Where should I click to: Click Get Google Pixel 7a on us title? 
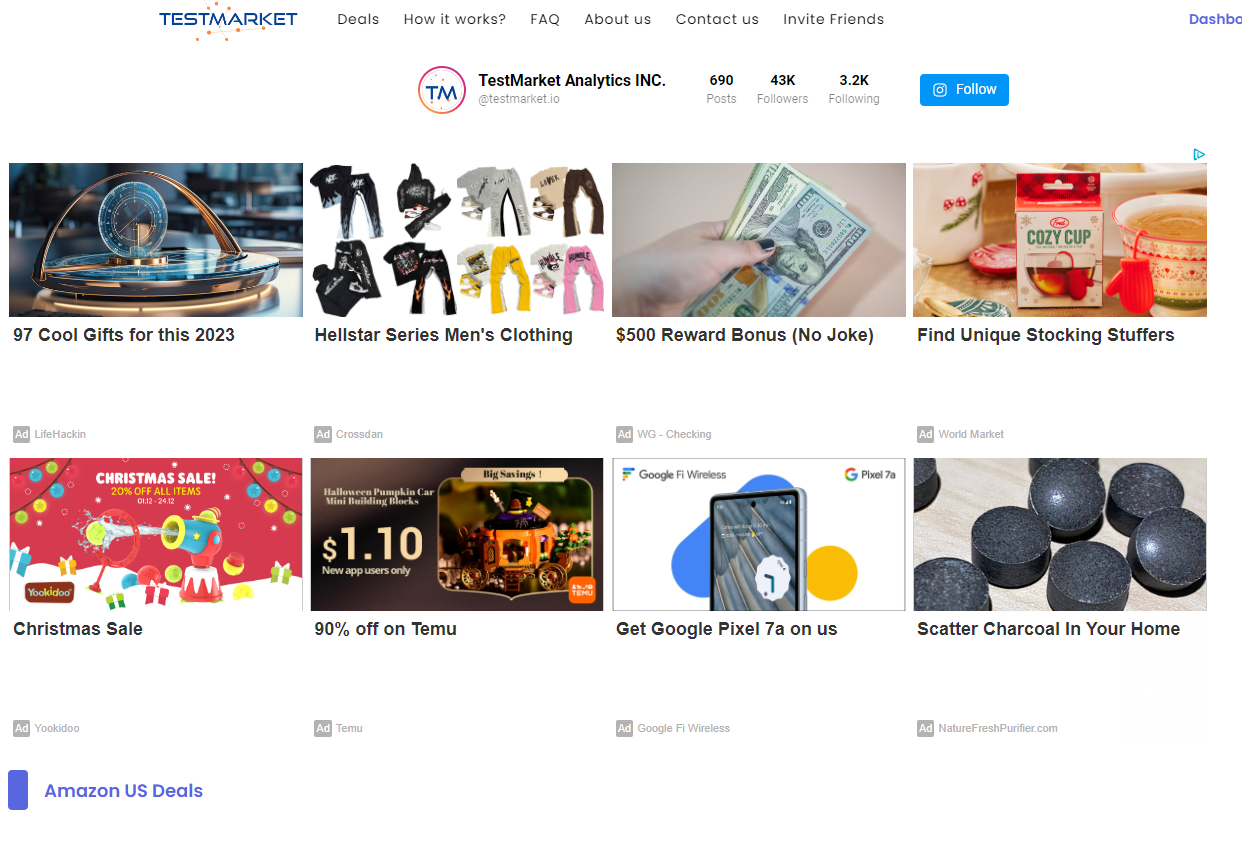tap(727, 629)
